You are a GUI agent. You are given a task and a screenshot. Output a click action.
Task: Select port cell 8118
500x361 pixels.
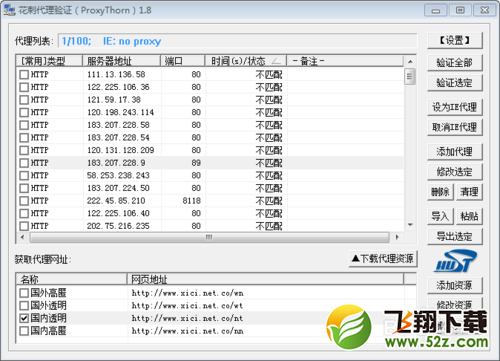click(x=192, y=201)
